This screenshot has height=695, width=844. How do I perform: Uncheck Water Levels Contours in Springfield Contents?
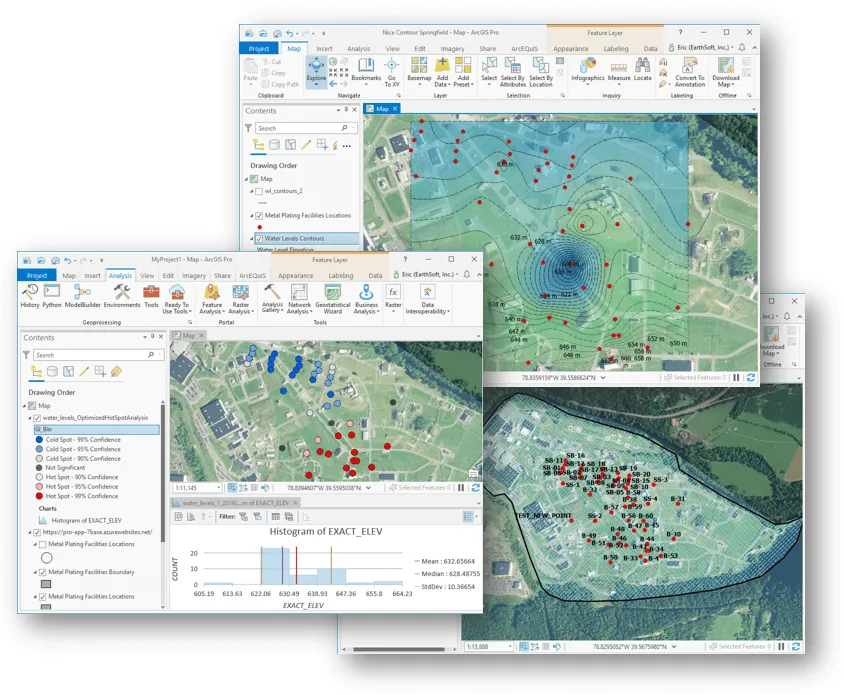click(x=259, y=238)
